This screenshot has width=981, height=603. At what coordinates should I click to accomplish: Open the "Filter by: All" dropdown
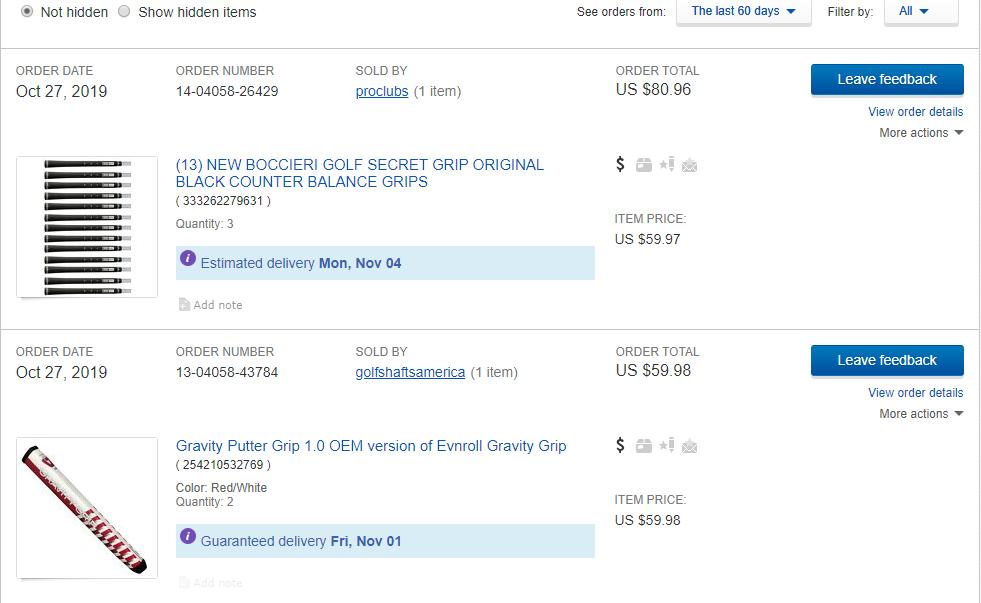(x=920, y=12)
